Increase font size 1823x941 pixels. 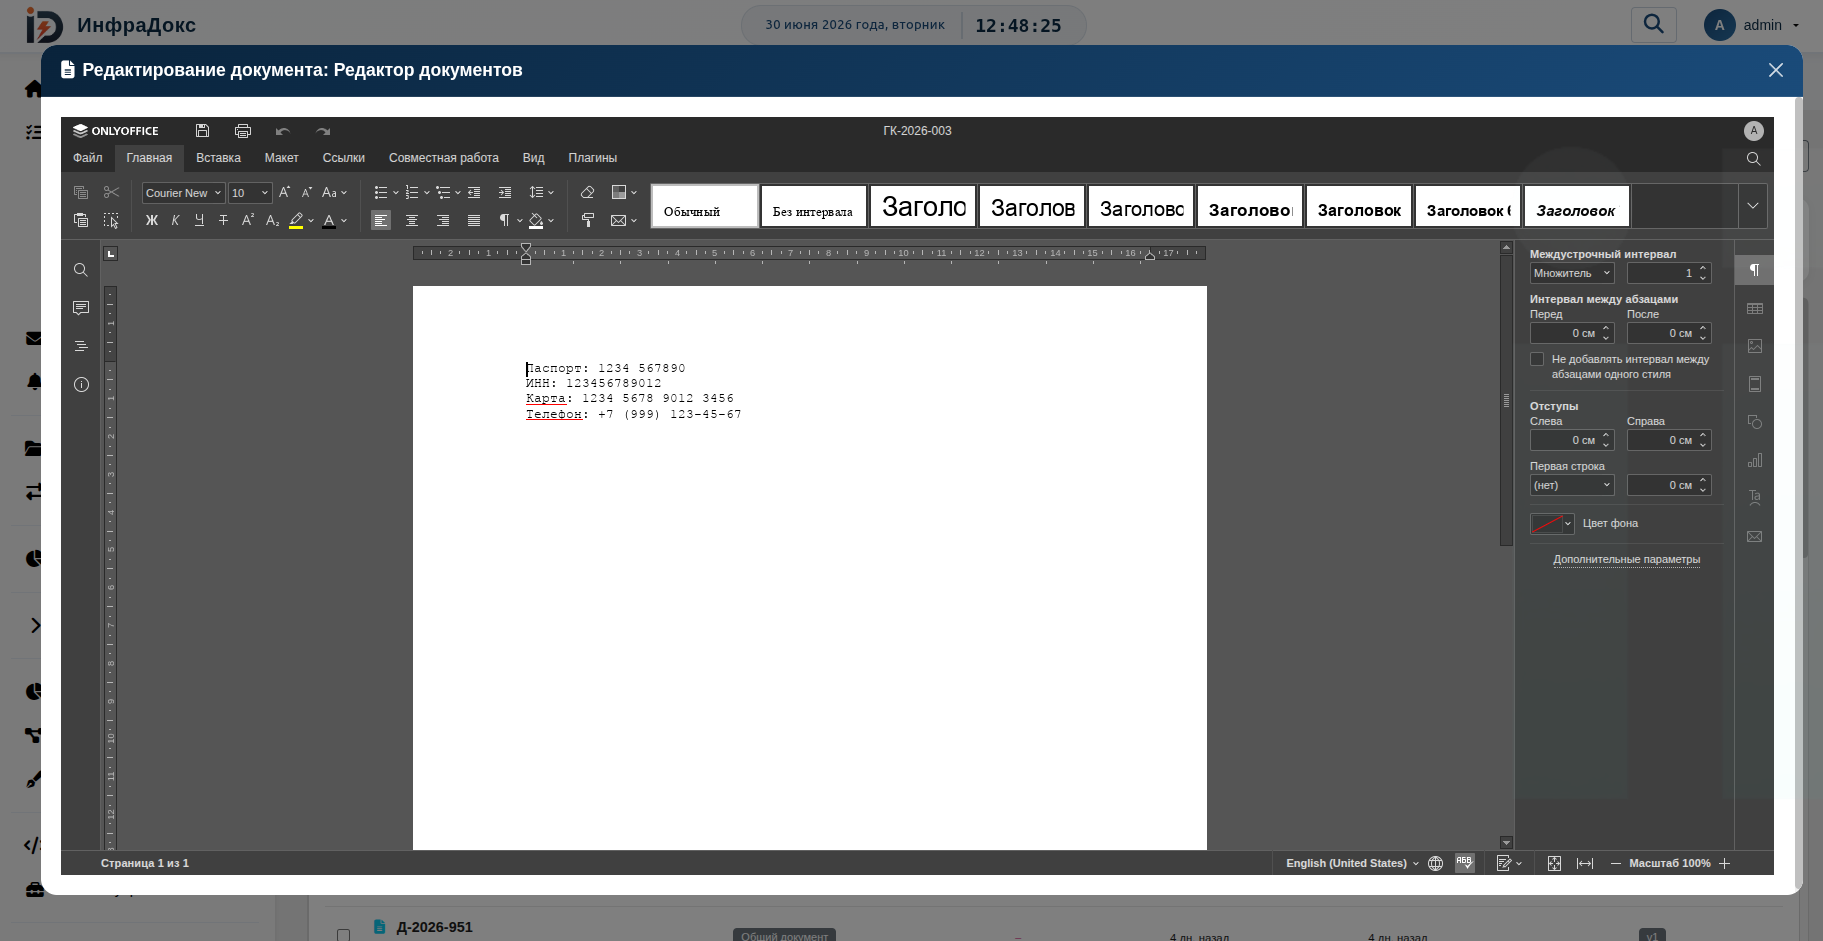pos(284,192)
